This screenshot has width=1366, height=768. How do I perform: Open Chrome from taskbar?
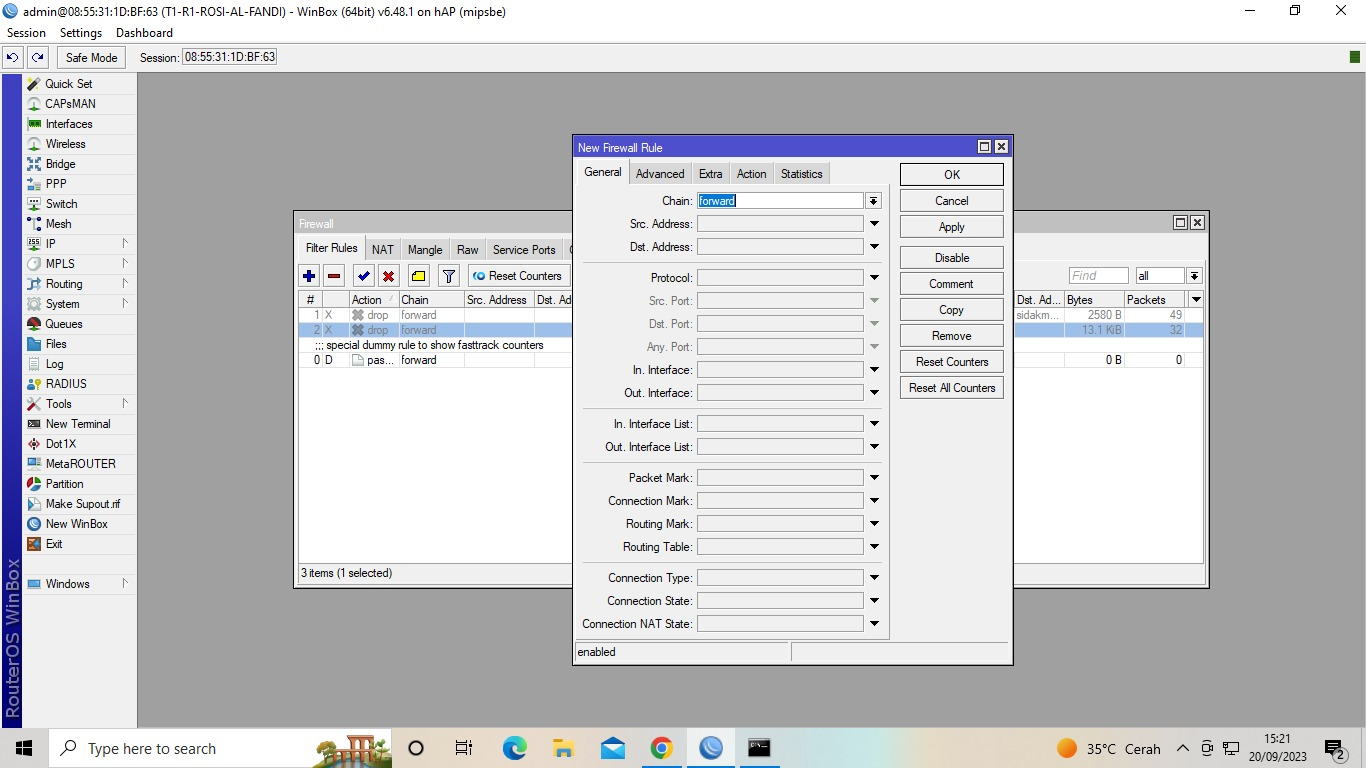[661, 748]
